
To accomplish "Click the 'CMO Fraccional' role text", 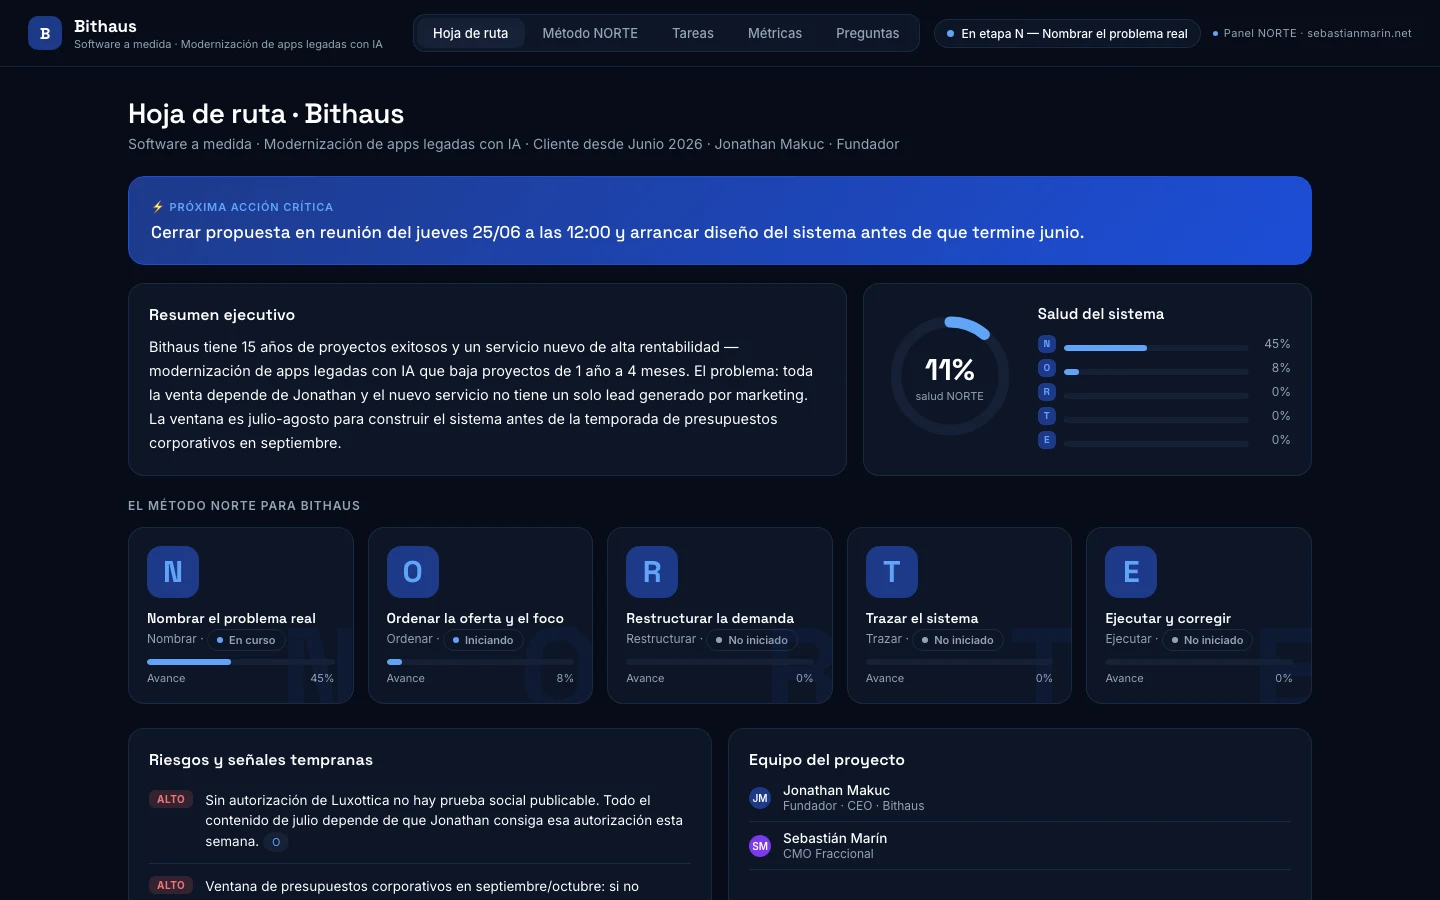I will pos(828,854).
